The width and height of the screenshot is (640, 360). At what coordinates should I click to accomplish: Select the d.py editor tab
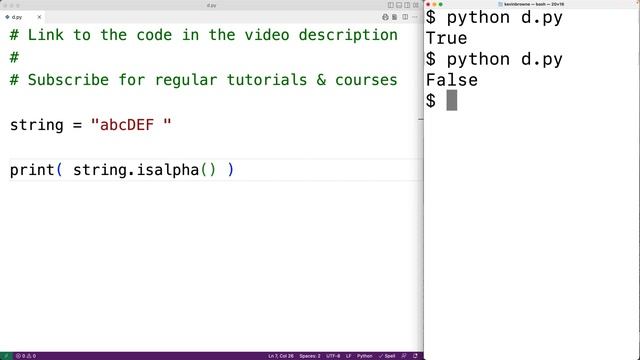[x=23, y=17]
